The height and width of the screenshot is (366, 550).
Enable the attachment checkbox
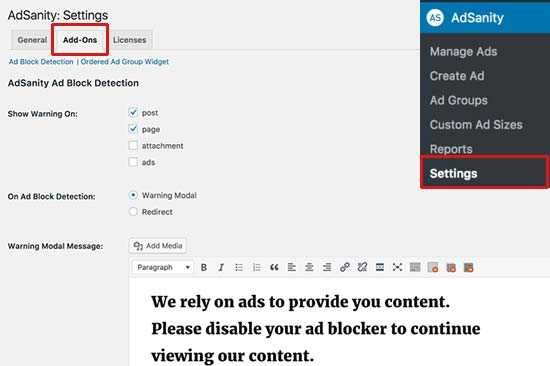point(133,145)
